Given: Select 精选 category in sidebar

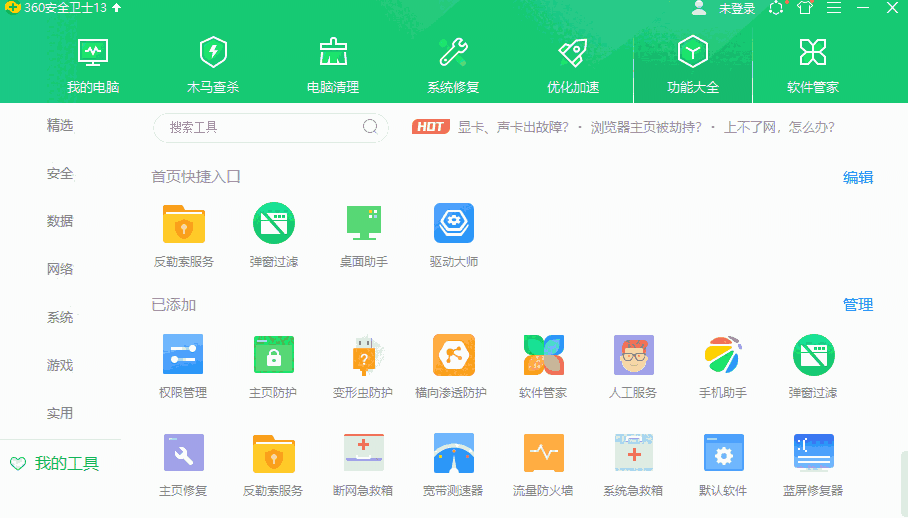Looking at the screenshot, I should click(60, 125).
